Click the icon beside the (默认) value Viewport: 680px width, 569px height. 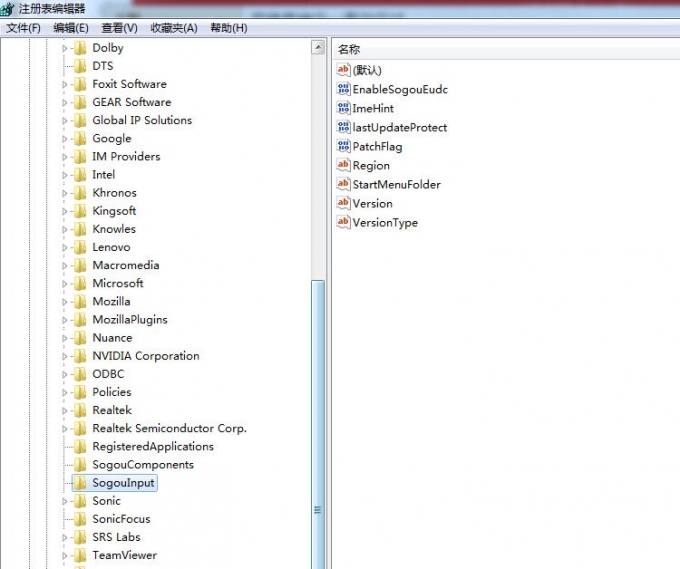tap(344, 71)
